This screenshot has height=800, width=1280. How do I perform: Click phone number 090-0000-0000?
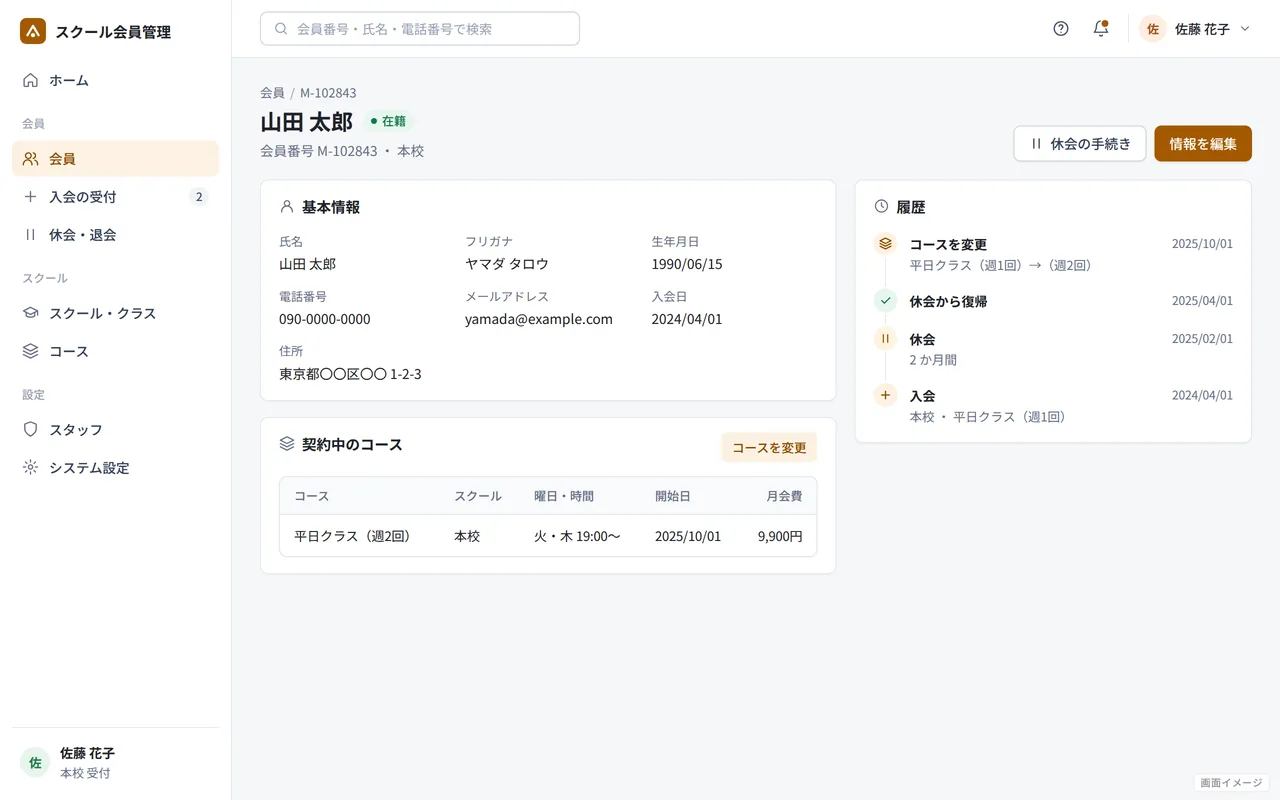click(325, 319)
